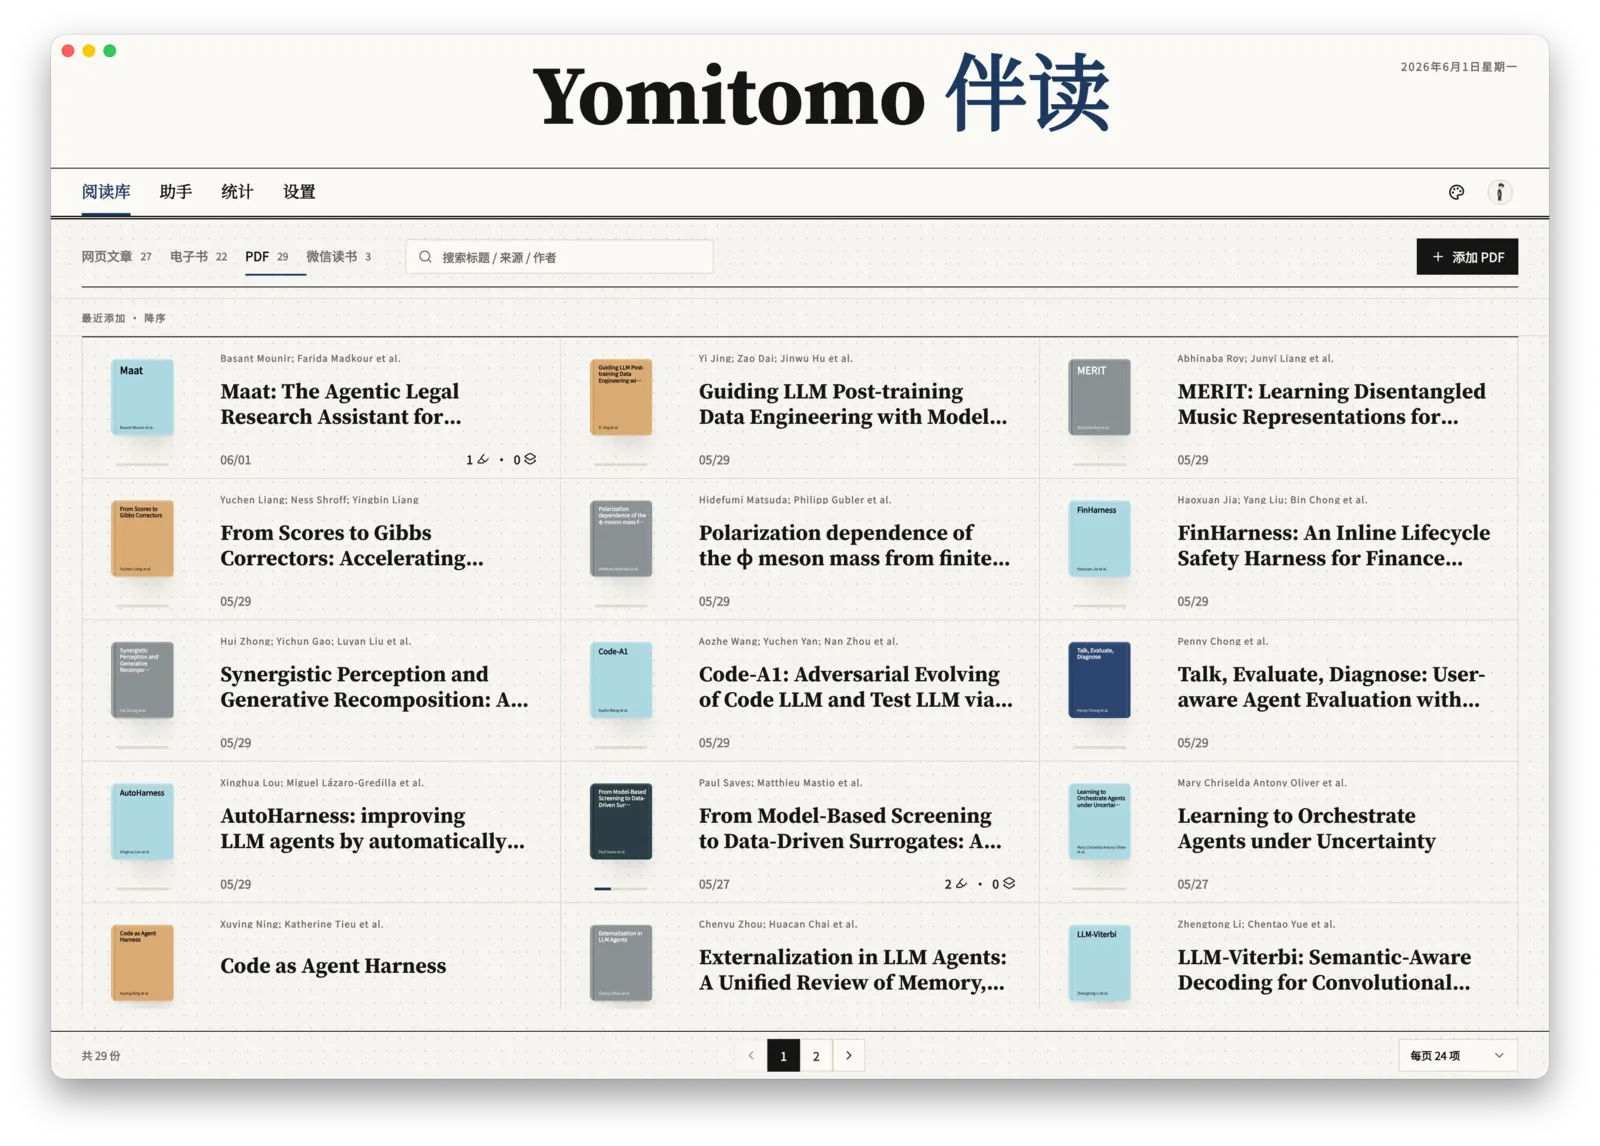Open Polarization dependence of the ϕ meson title
Screen dimensions: 1600x1146
click(x=854, y=545)
